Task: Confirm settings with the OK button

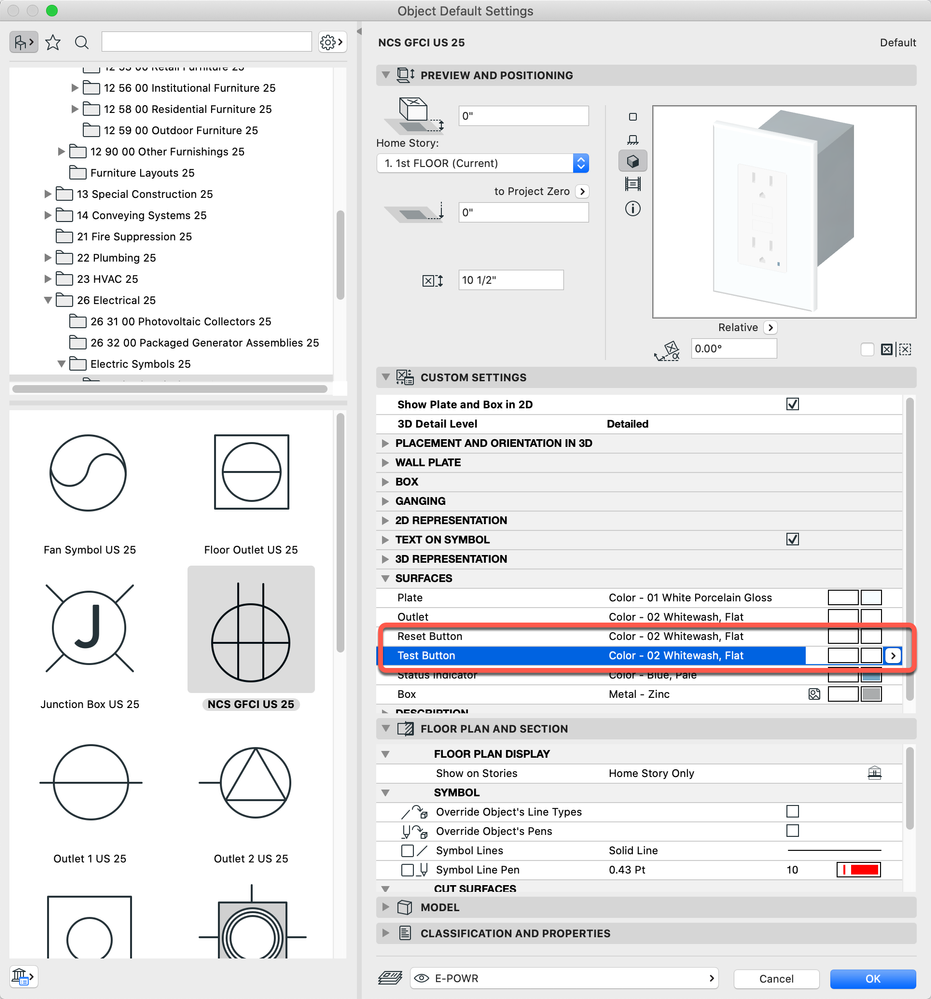Action: point(872,979)
